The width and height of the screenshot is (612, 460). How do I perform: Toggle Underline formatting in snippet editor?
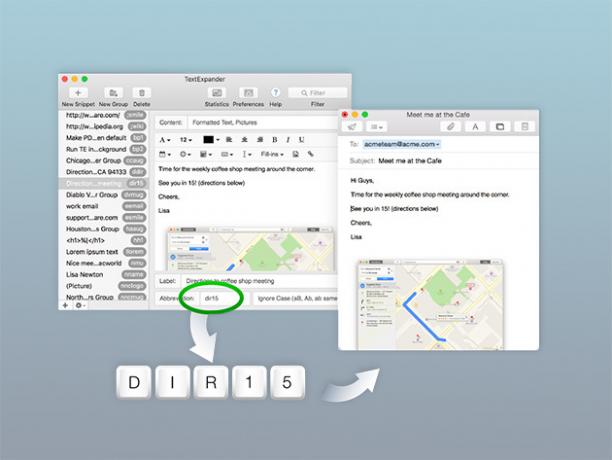click(301, 140)
